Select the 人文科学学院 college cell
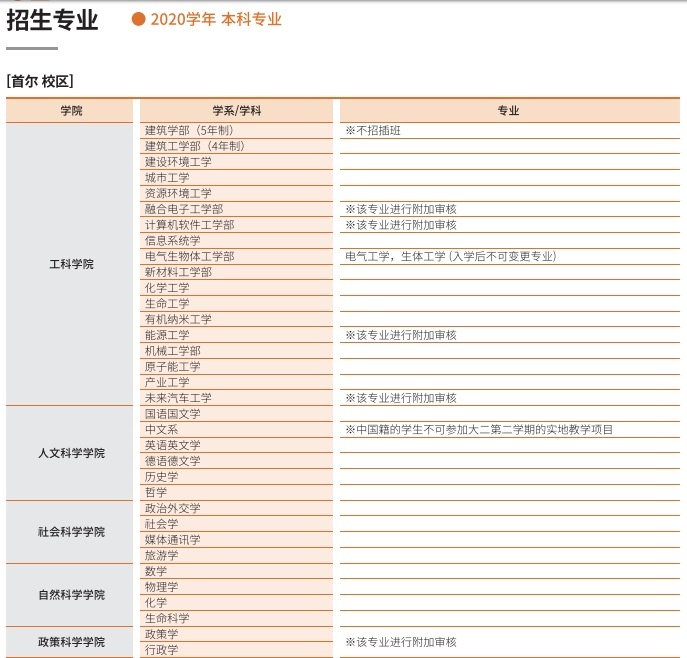Screen dimensions: 687x658 (70, 453)
